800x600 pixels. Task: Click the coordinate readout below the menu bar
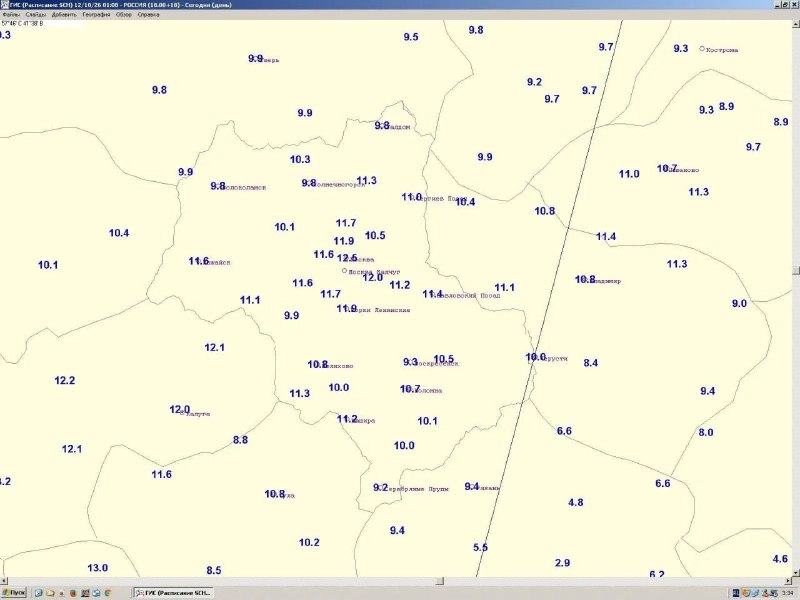[23, 23]
